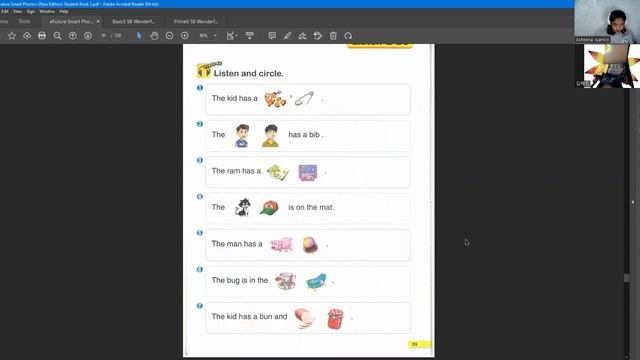Print the document using the printer icon
This screenshot has width=640, height=360.
[x=42, y=36]
